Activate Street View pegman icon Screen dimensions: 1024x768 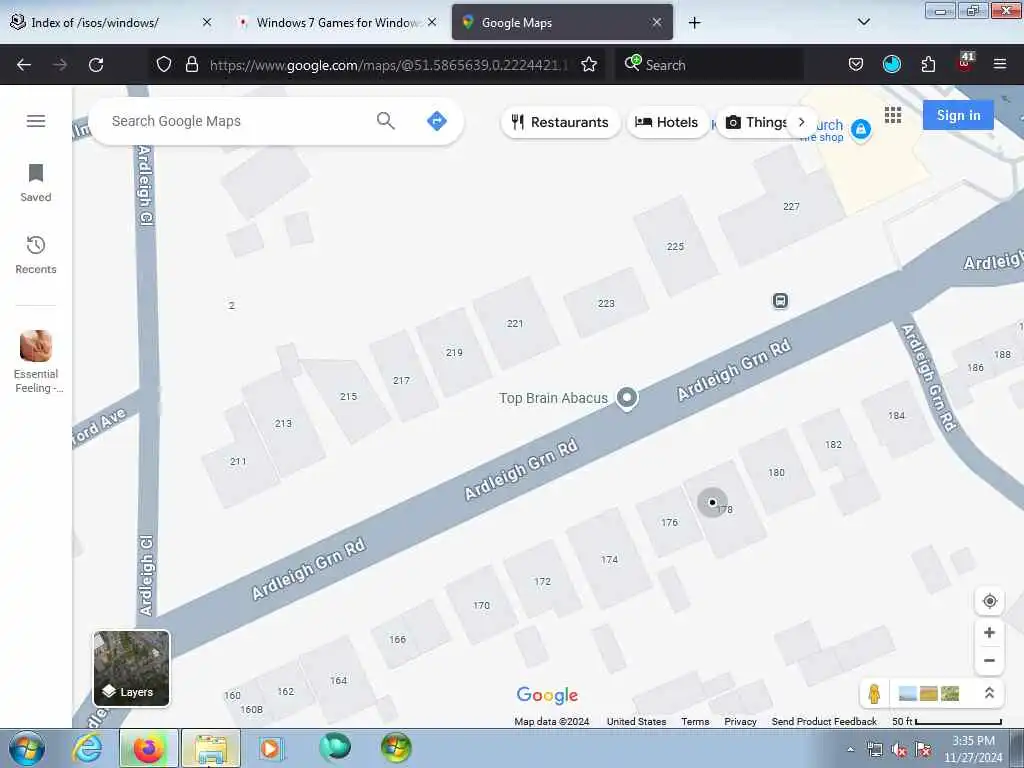tap(874, 694)
